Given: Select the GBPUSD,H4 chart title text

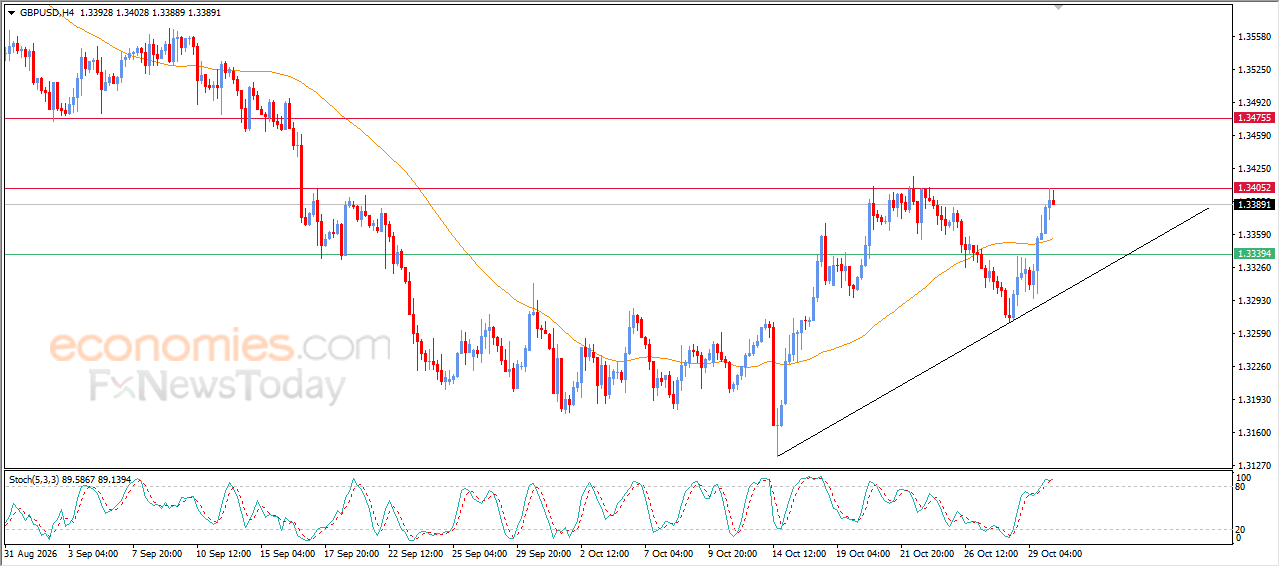Looking at the screenshot, I should (x=46, y=13).
